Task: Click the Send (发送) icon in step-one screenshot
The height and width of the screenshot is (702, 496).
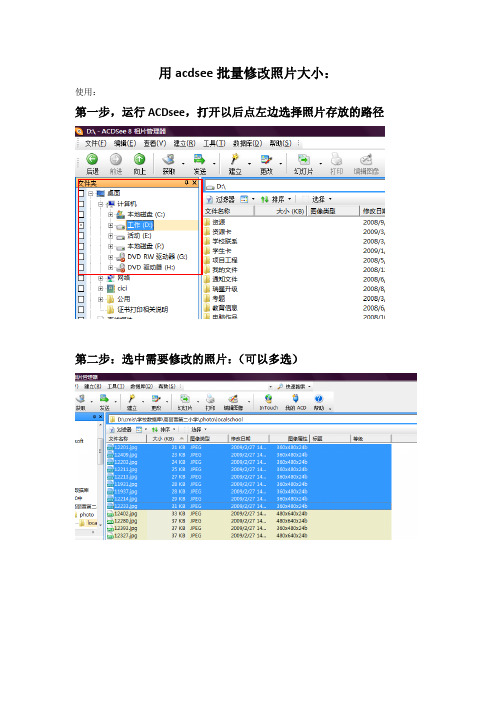Action: (x=199, y=159)
